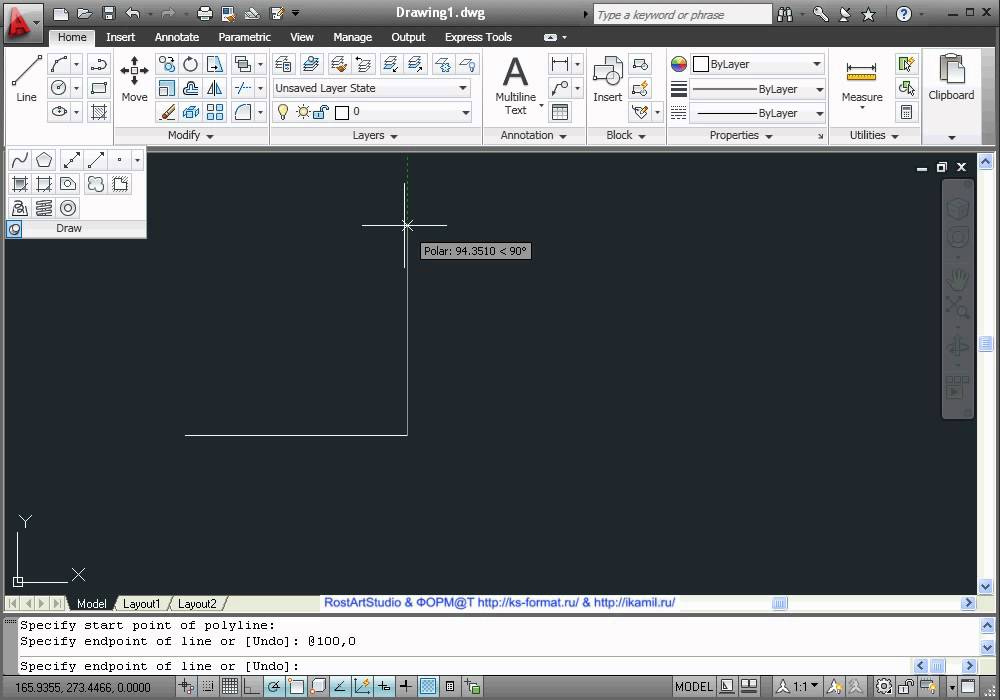Expand the Layers panel
Viewport: 1000px width, 700px height.
375,135
